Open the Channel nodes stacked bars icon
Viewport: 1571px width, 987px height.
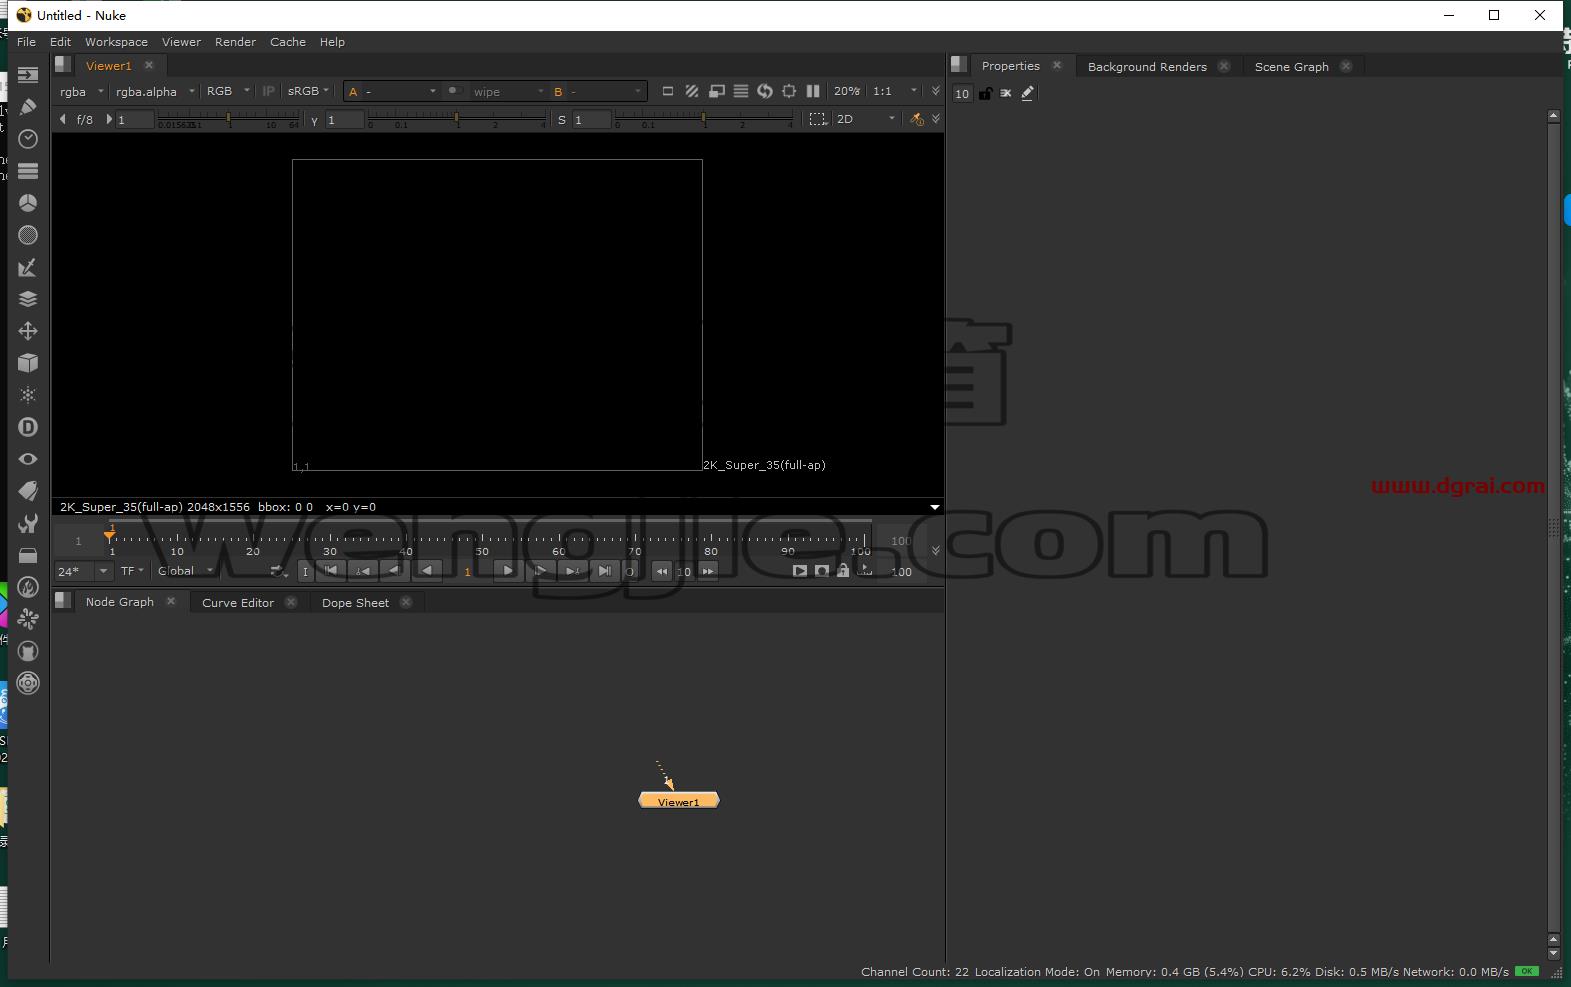28,171
